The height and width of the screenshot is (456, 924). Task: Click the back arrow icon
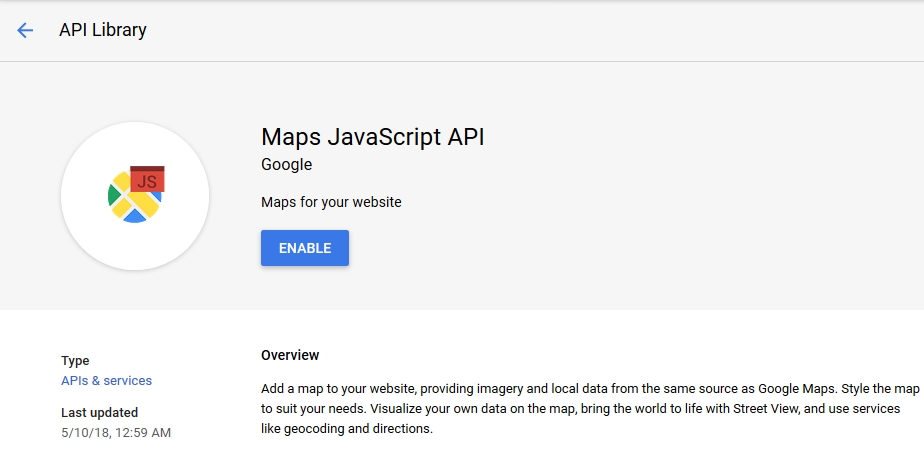point(25,30)
